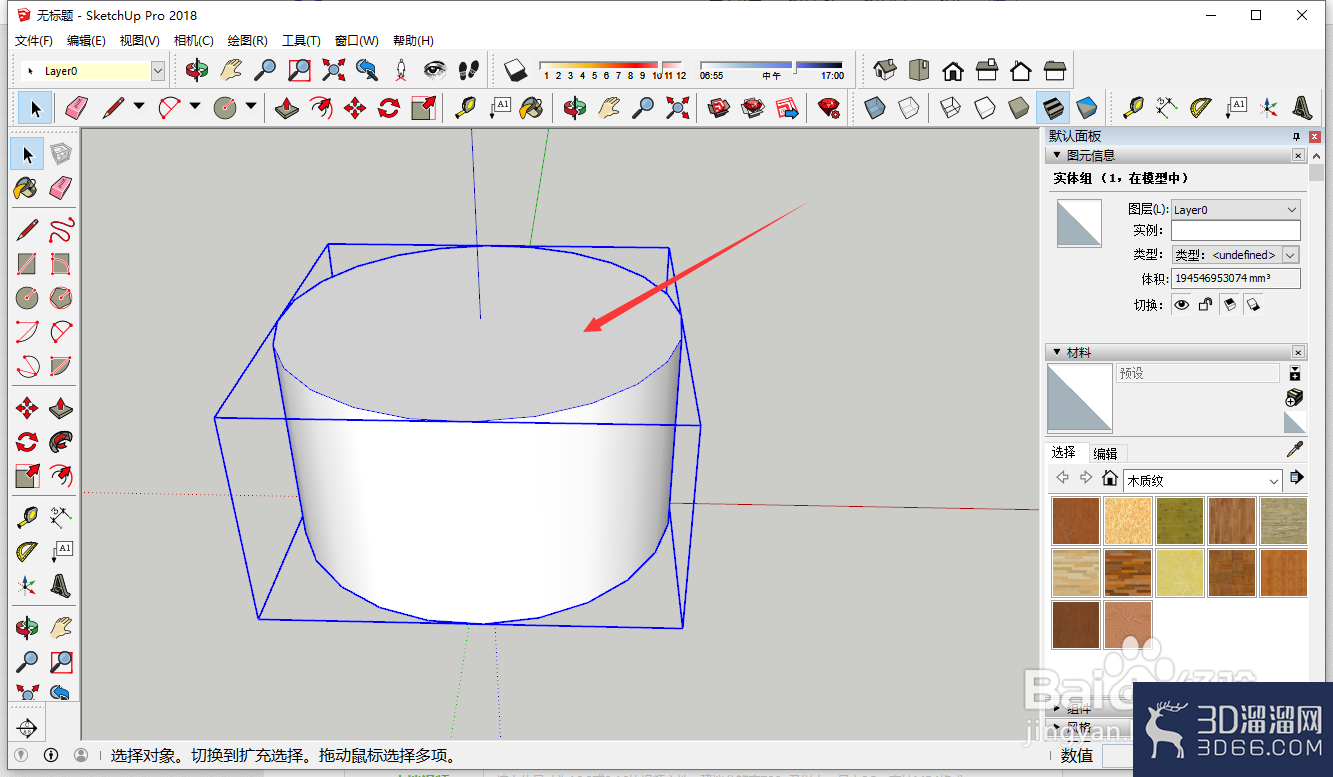Open the 绘图(R) menu
Viewport: 1333px width, 777px height.
coord(247,41)
